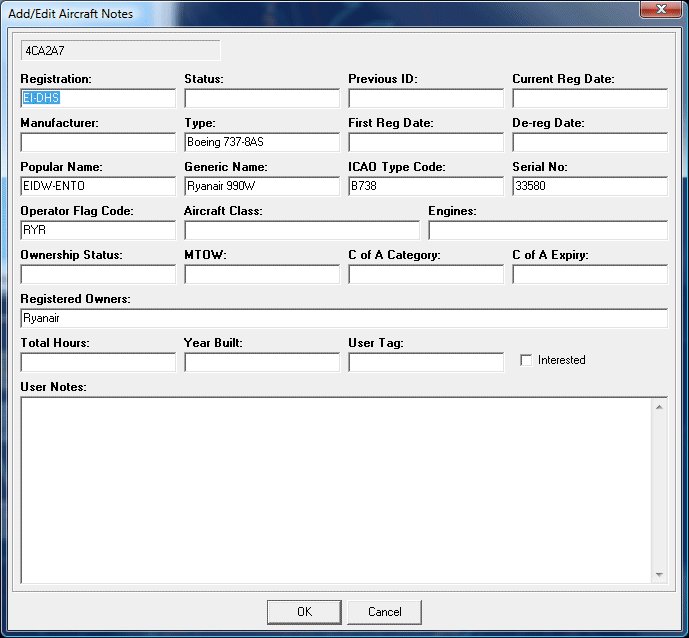Click the OK button
The width and height of the screenshot is (689, 638).
304,612
